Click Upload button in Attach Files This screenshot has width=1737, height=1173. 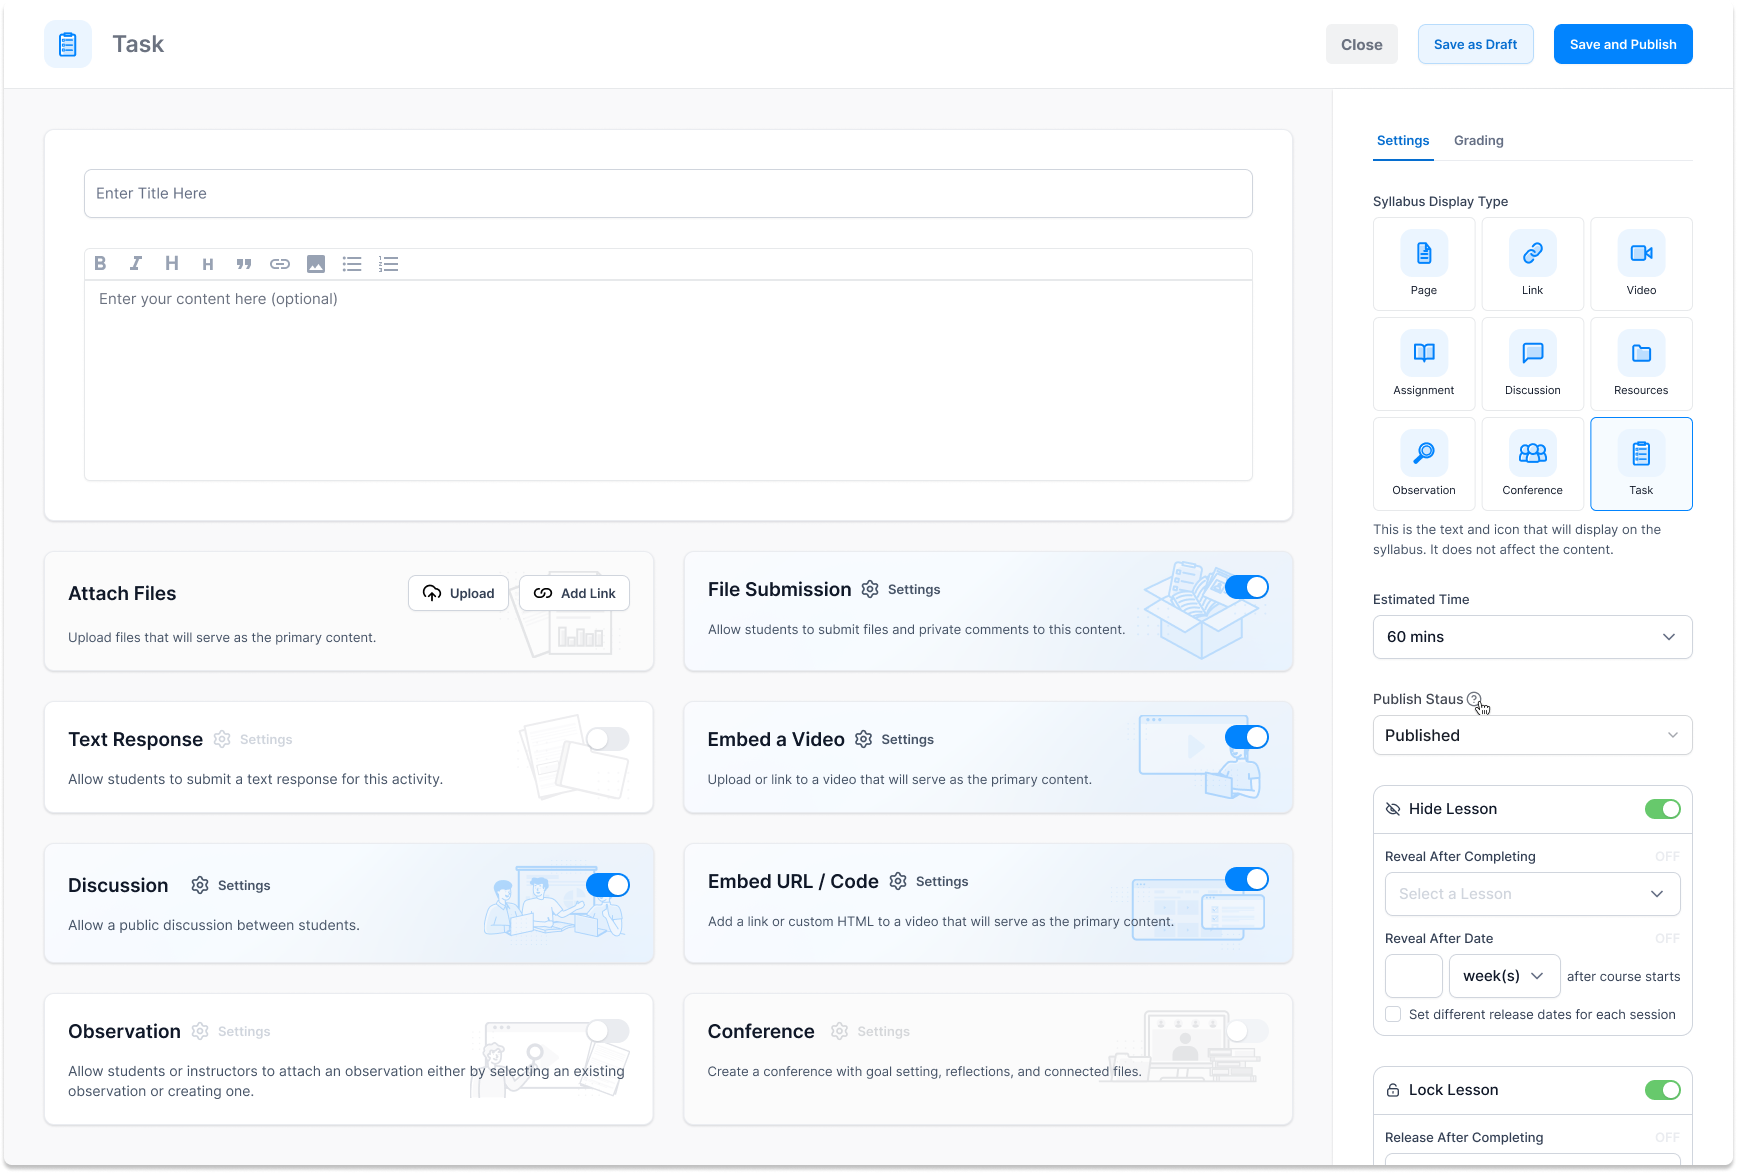[458, 594]
